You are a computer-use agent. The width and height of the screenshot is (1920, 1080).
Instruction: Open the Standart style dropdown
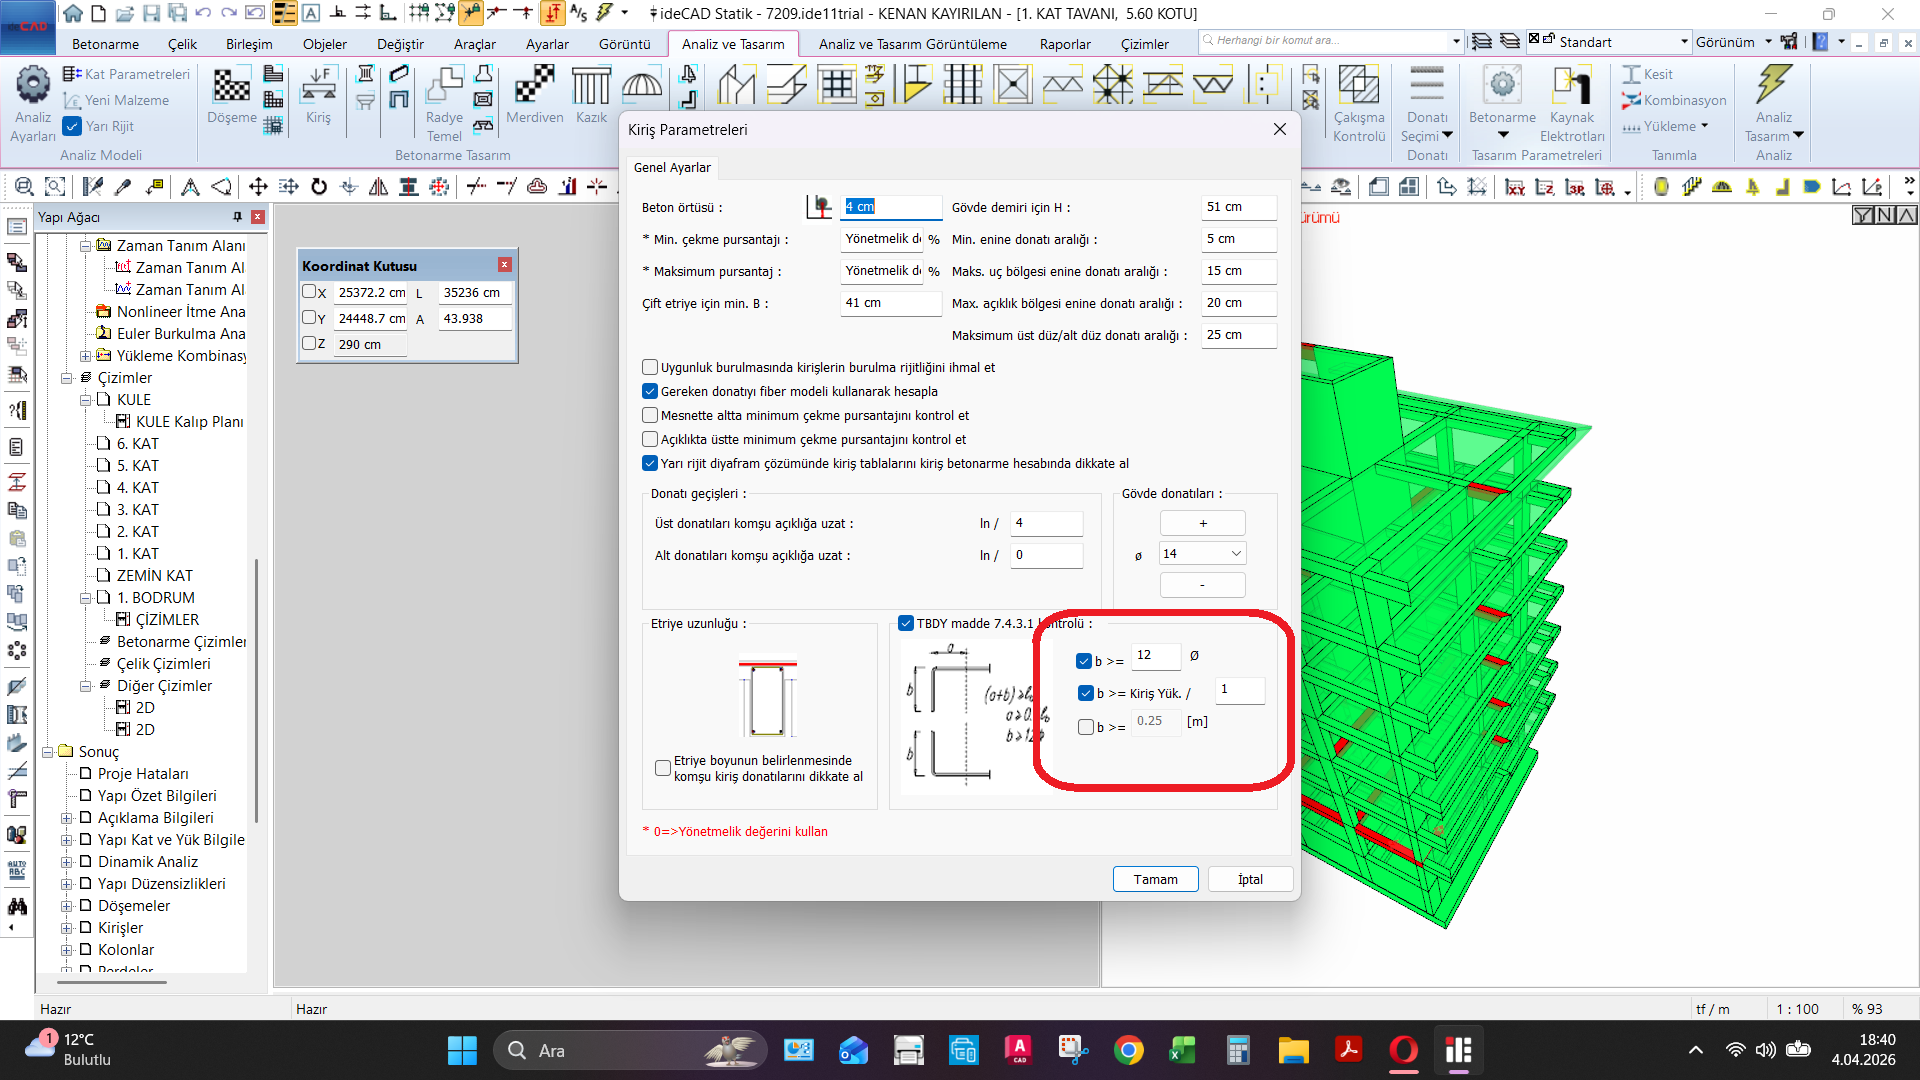point(1684,42)
